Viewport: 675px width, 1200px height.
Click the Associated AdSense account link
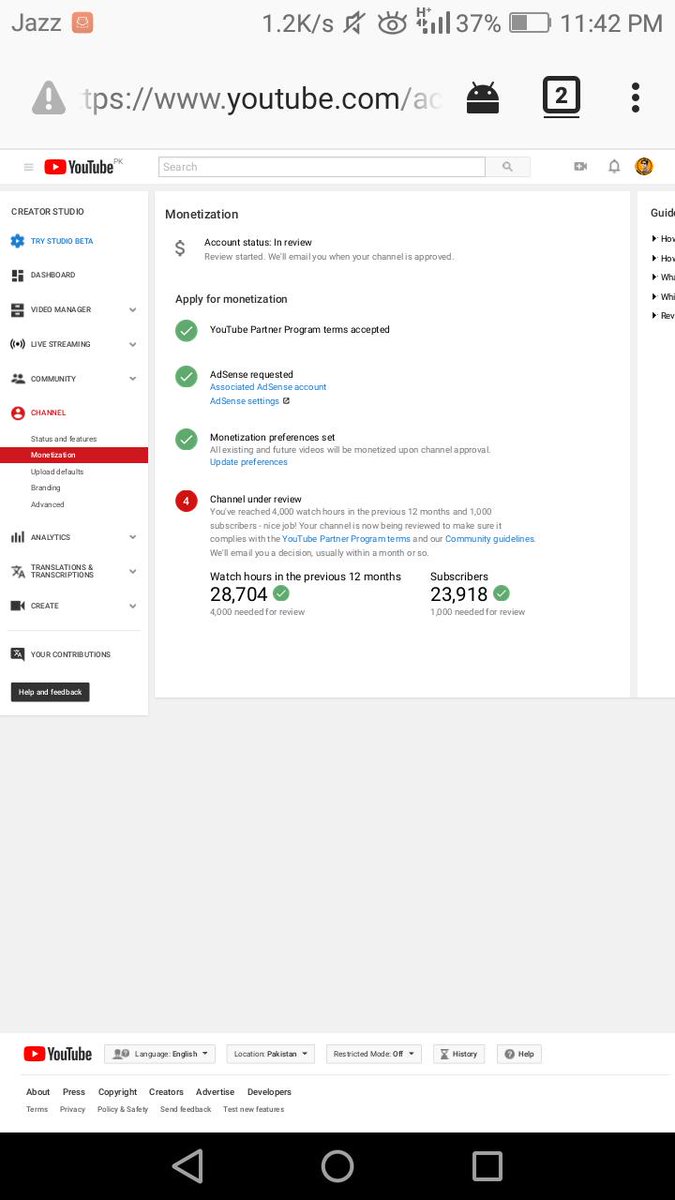(268, 387)
